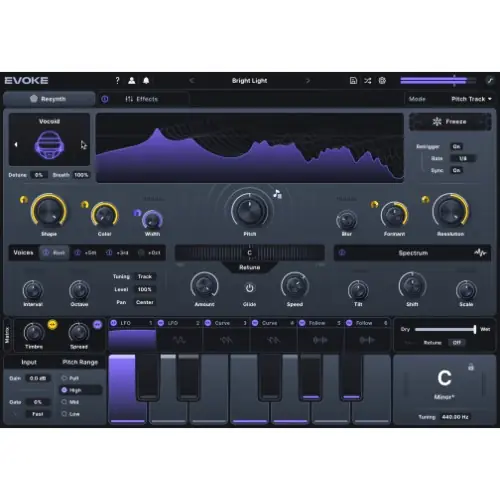Image resolution: width=500 pixels, height=500 pixels.
Task: Open the Mode Pitch Track dropdown
Action: coord(471,99)
